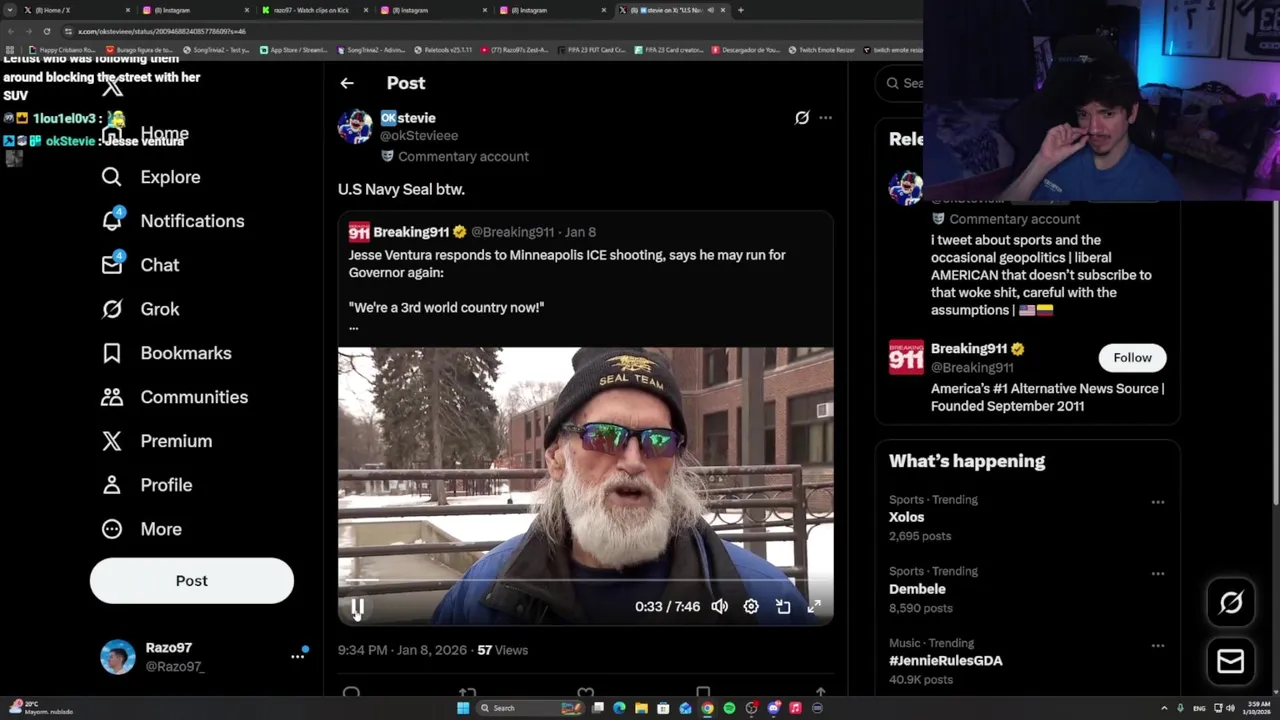The height and width of the screenshot is (720, 1280).
Task: Open the @okStevieee handle link
Action: pyautogui.click(x=419, y=136)
